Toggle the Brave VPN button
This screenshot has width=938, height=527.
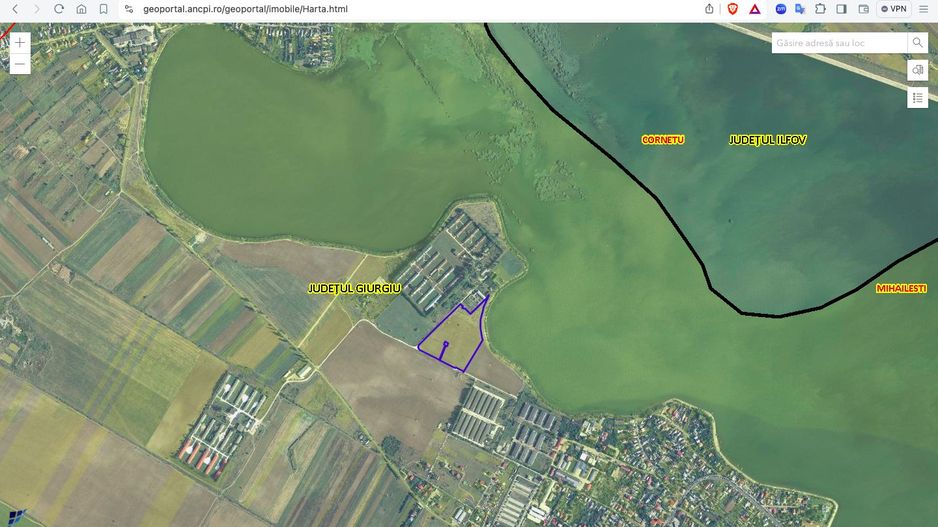click(893, 9)
